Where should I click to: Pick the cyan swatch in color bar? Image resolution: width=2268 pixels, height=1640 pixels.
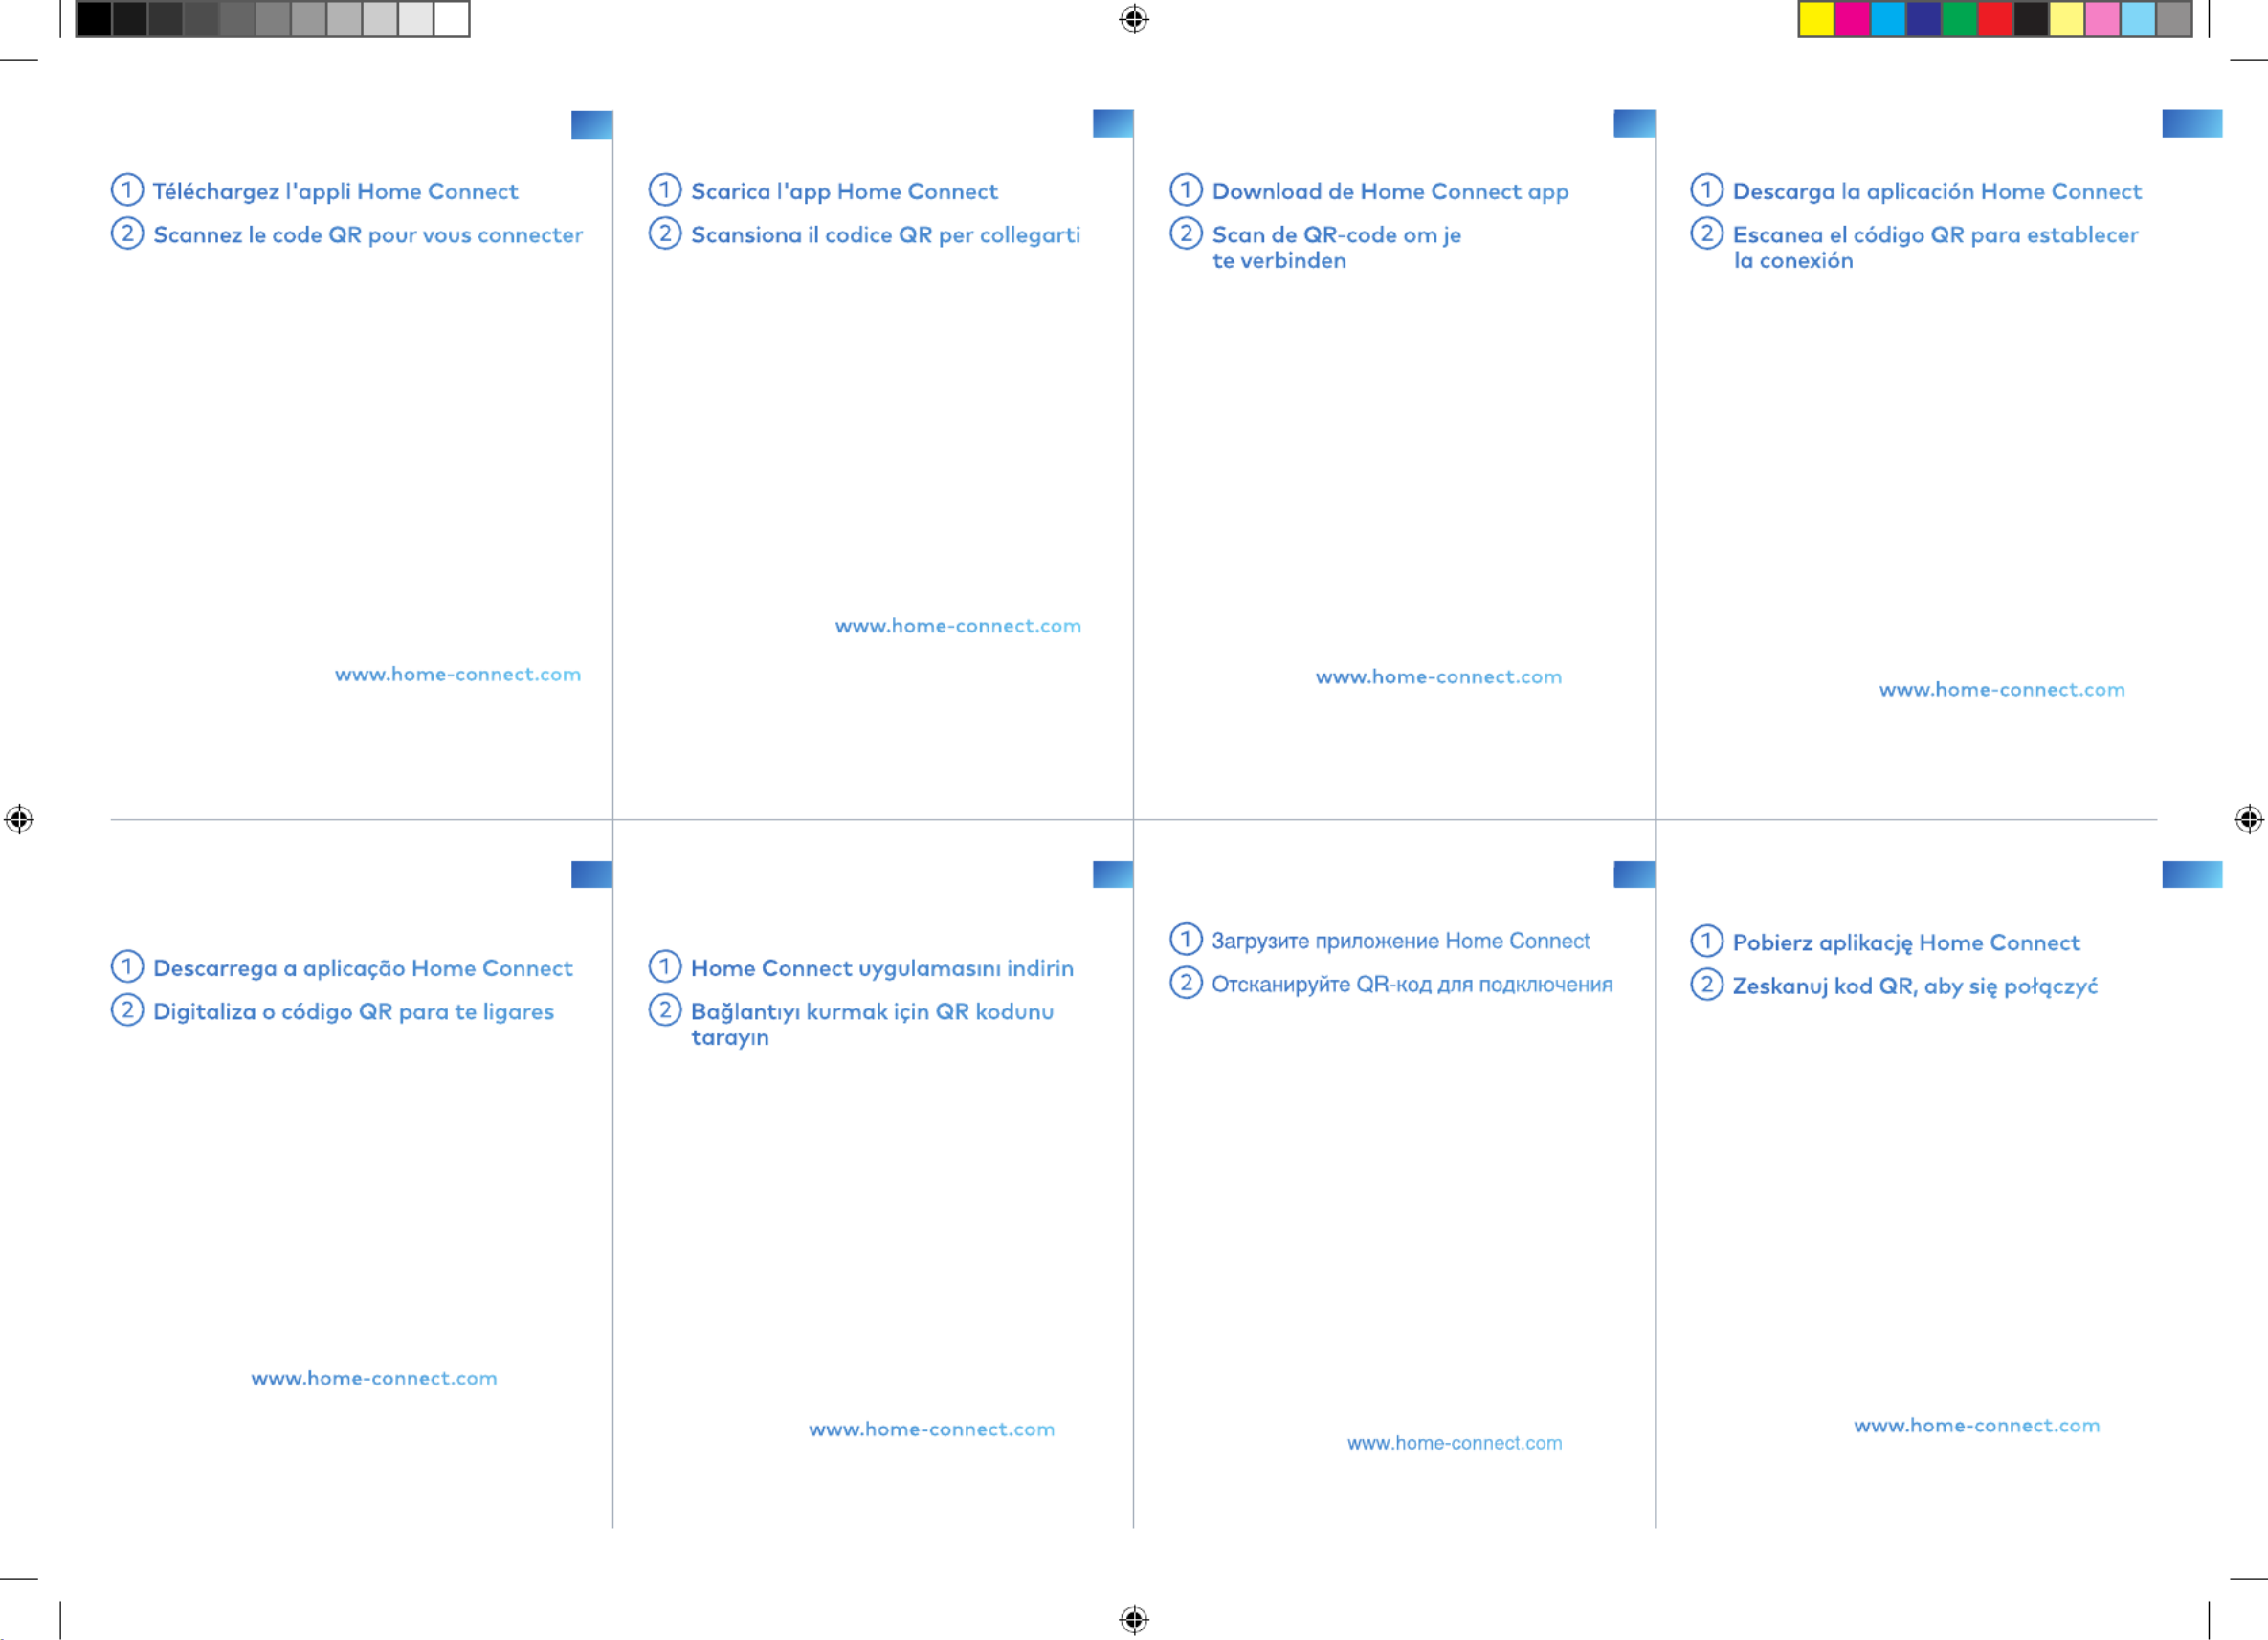pyautogui.click(x=1888, y=19)
